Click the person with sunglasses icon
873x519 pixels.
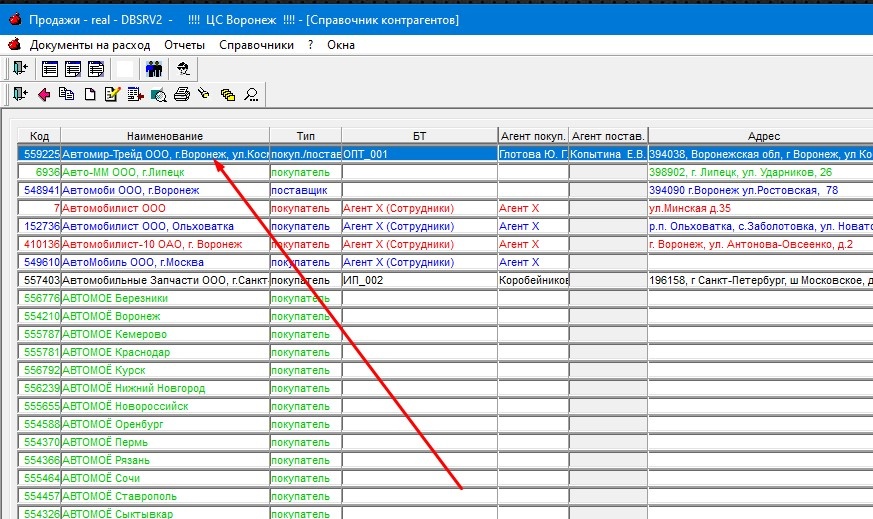(183, 68)
